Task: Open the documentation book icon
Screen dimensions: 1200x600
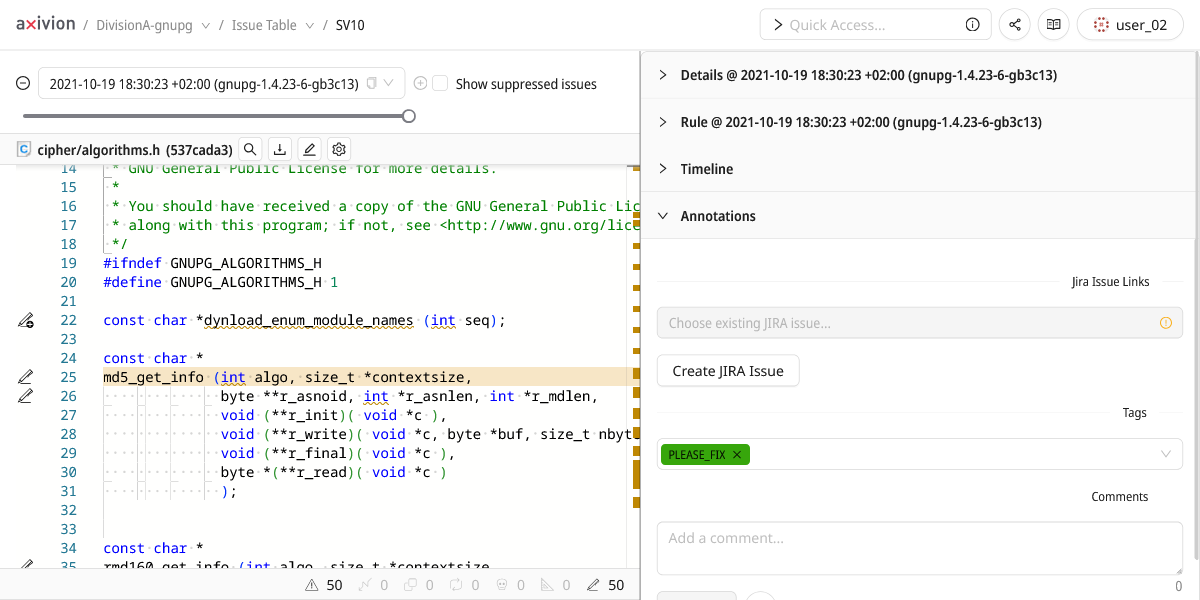Action: pyautogui.click(x=1053, y=25)
